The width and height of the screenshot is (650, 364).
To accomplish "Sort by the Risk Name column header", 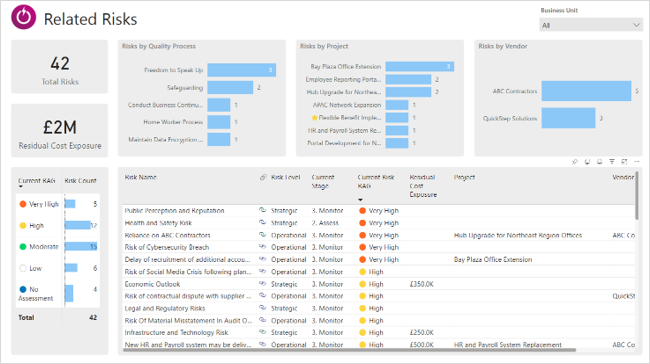I will (141, 177).
